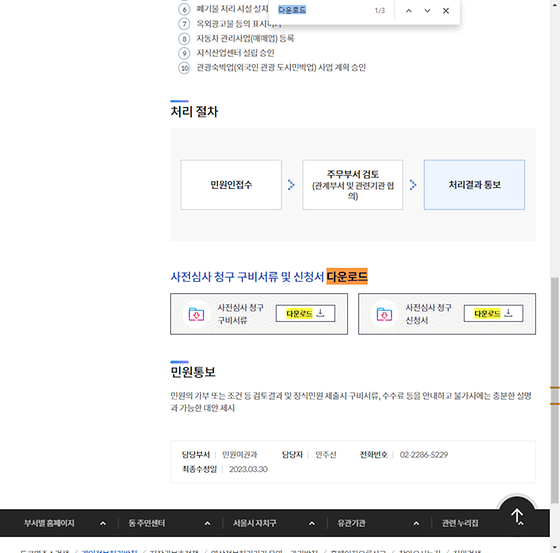Image resolution: width=560 pixels, height=553 pixels.
Task: Click the 처리 절차 section heading
Action: tap(194, 111)
